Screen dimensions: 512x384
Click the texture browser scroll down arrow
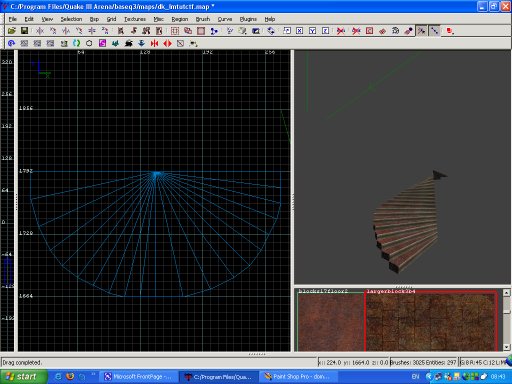pos(506,347)
